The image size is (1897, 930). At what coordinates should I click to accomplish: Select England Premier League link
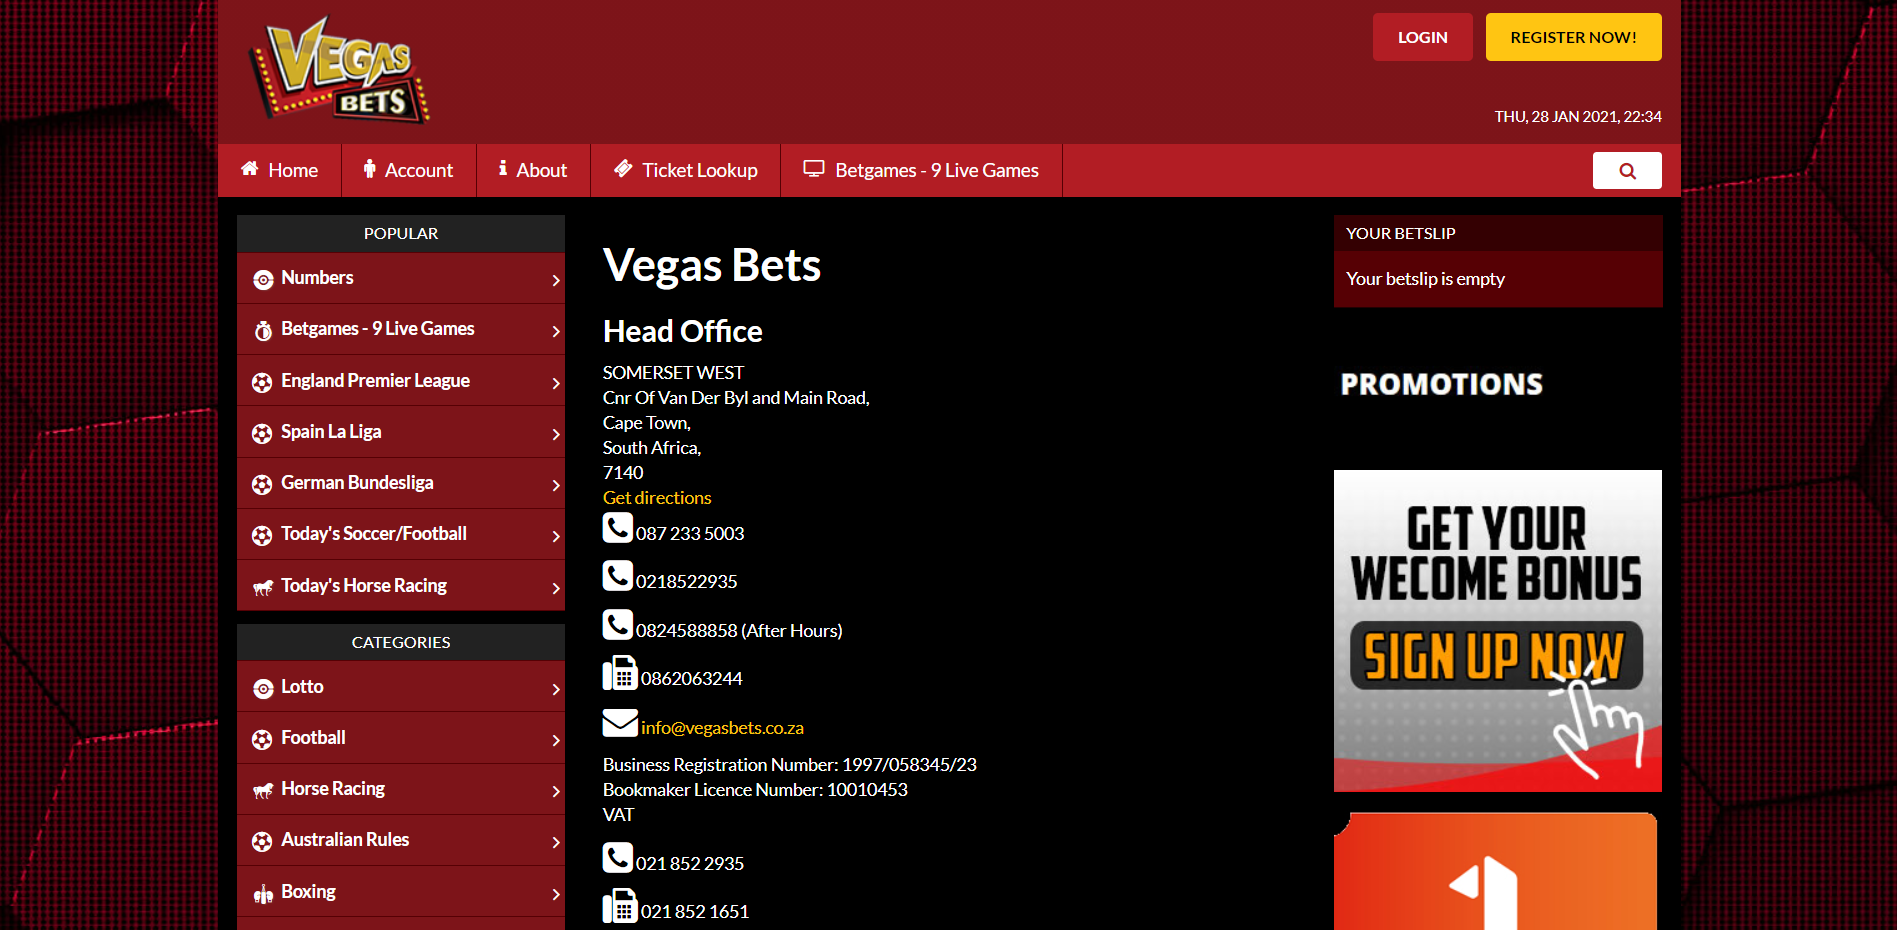pyautogui.click(x=401, y=380)
